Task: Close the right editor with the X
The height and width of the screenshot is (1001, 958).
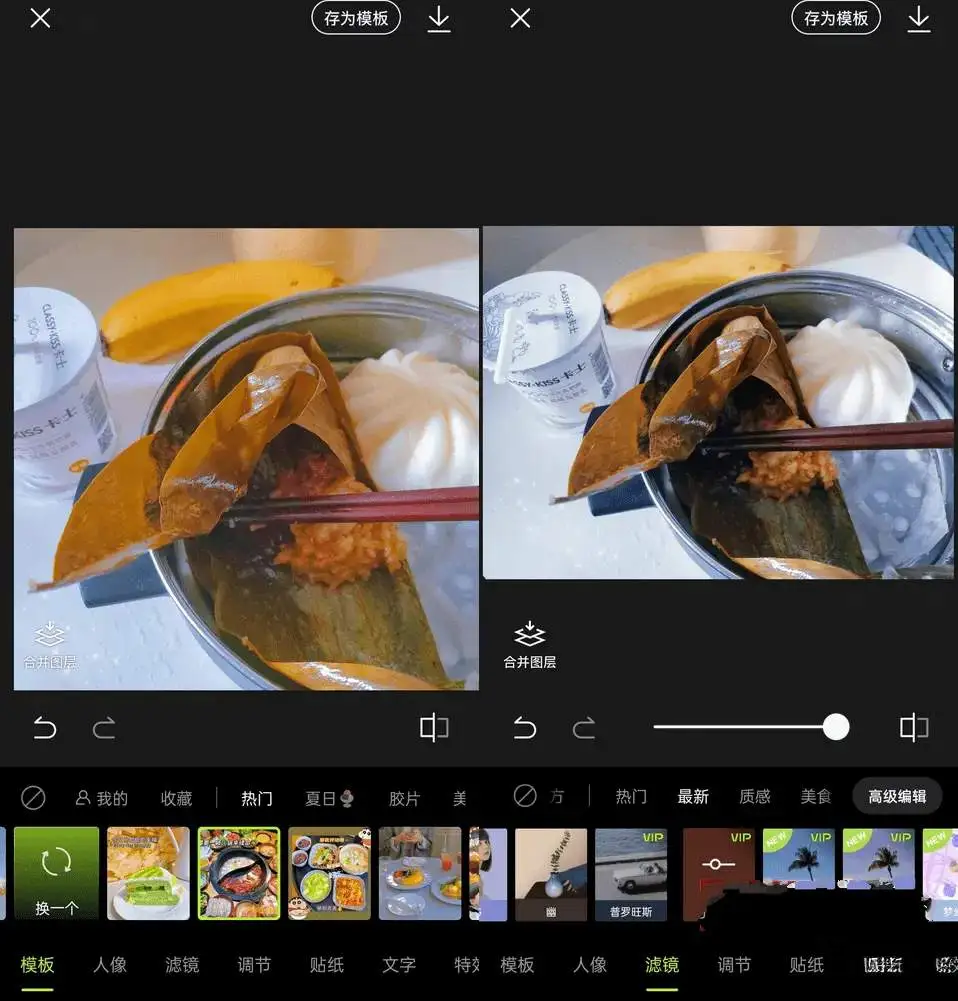Action: point(520,18)
